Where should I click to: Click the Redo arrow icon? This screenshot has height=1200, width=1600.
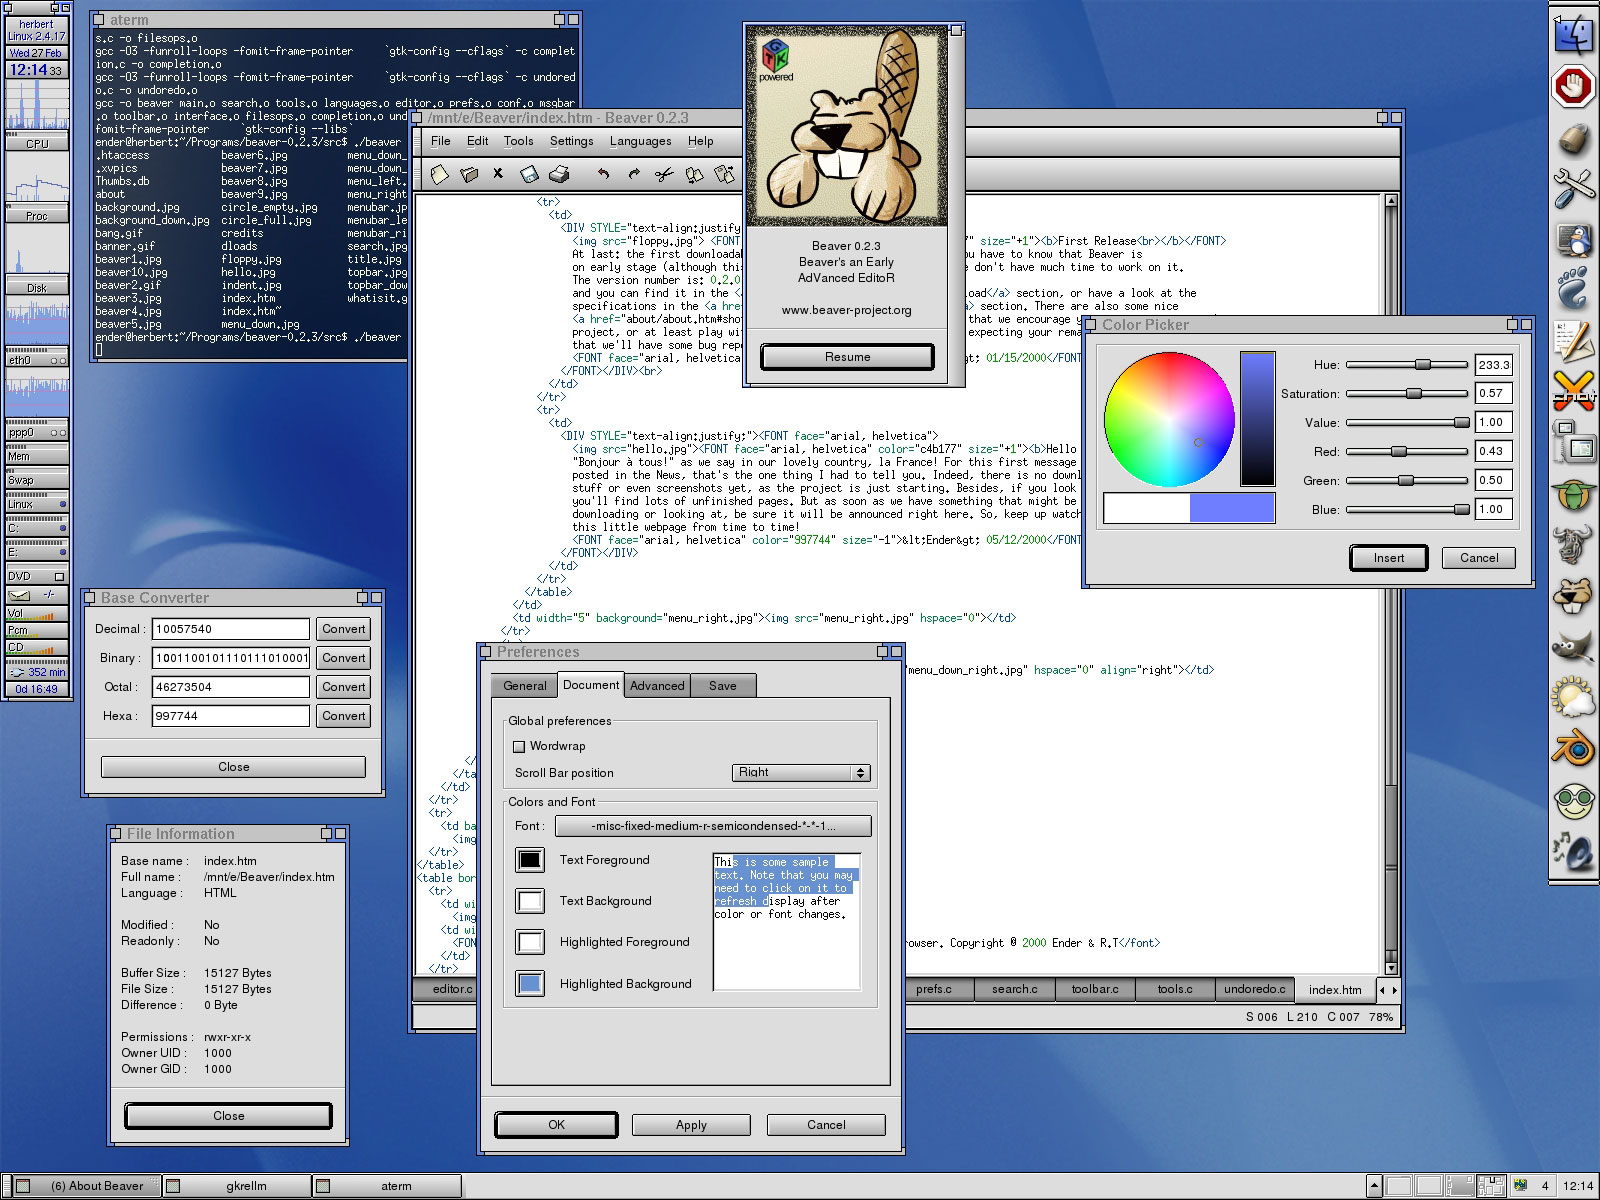pos(633,175)
